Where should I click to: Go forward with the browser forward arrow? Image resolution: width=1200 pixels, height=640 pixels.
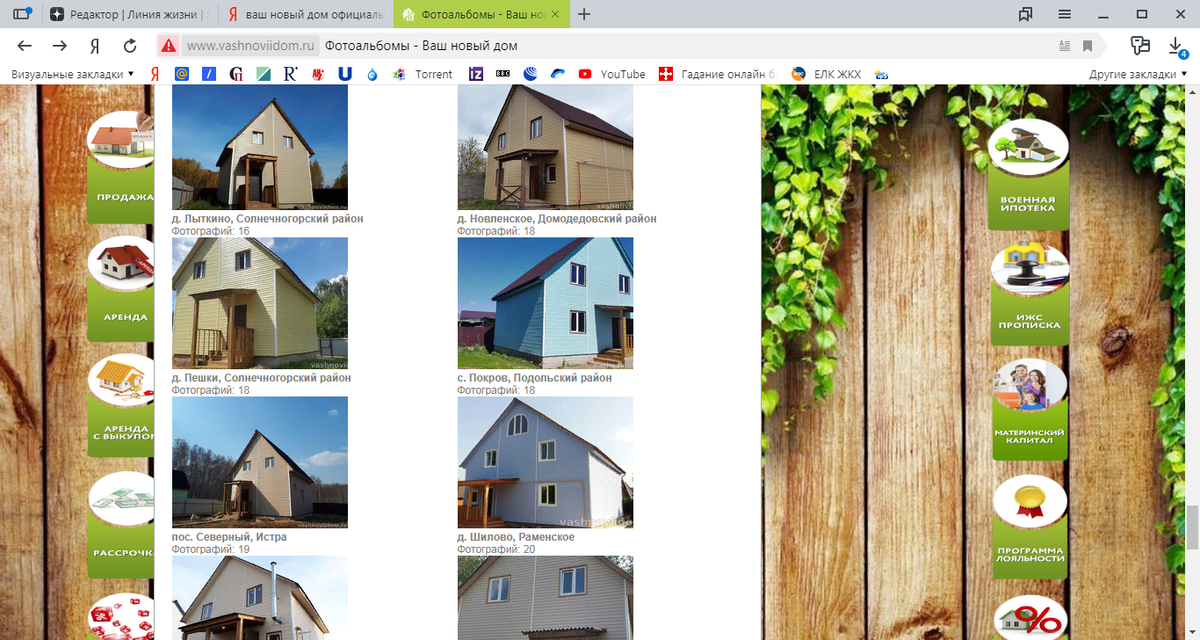(x=60, y=46)
